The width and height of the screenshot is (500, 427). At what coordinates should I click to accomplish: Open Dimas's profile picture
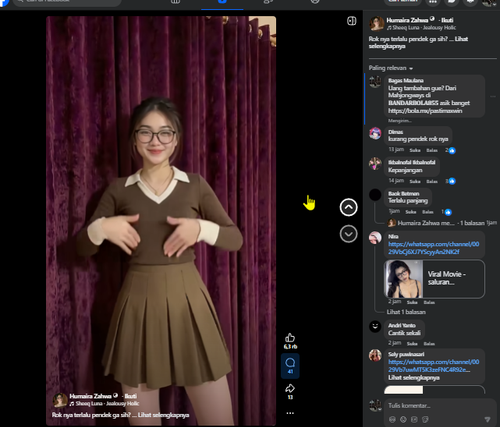coord(375,133)
